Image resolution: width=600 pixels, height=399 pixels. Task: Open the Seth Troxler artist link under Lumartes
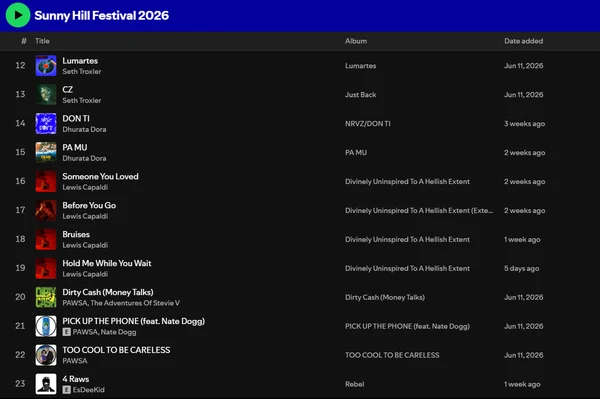pos(82,72)
